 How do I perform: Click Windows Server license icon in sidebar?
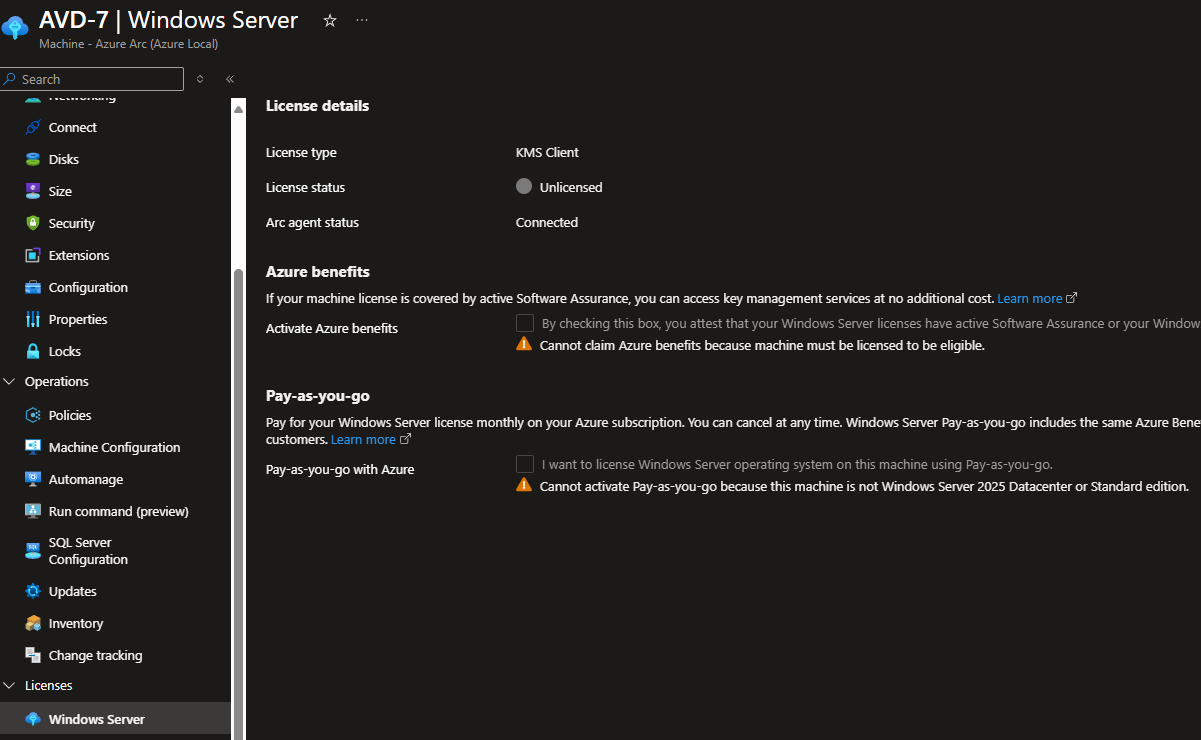coord(33,719)
